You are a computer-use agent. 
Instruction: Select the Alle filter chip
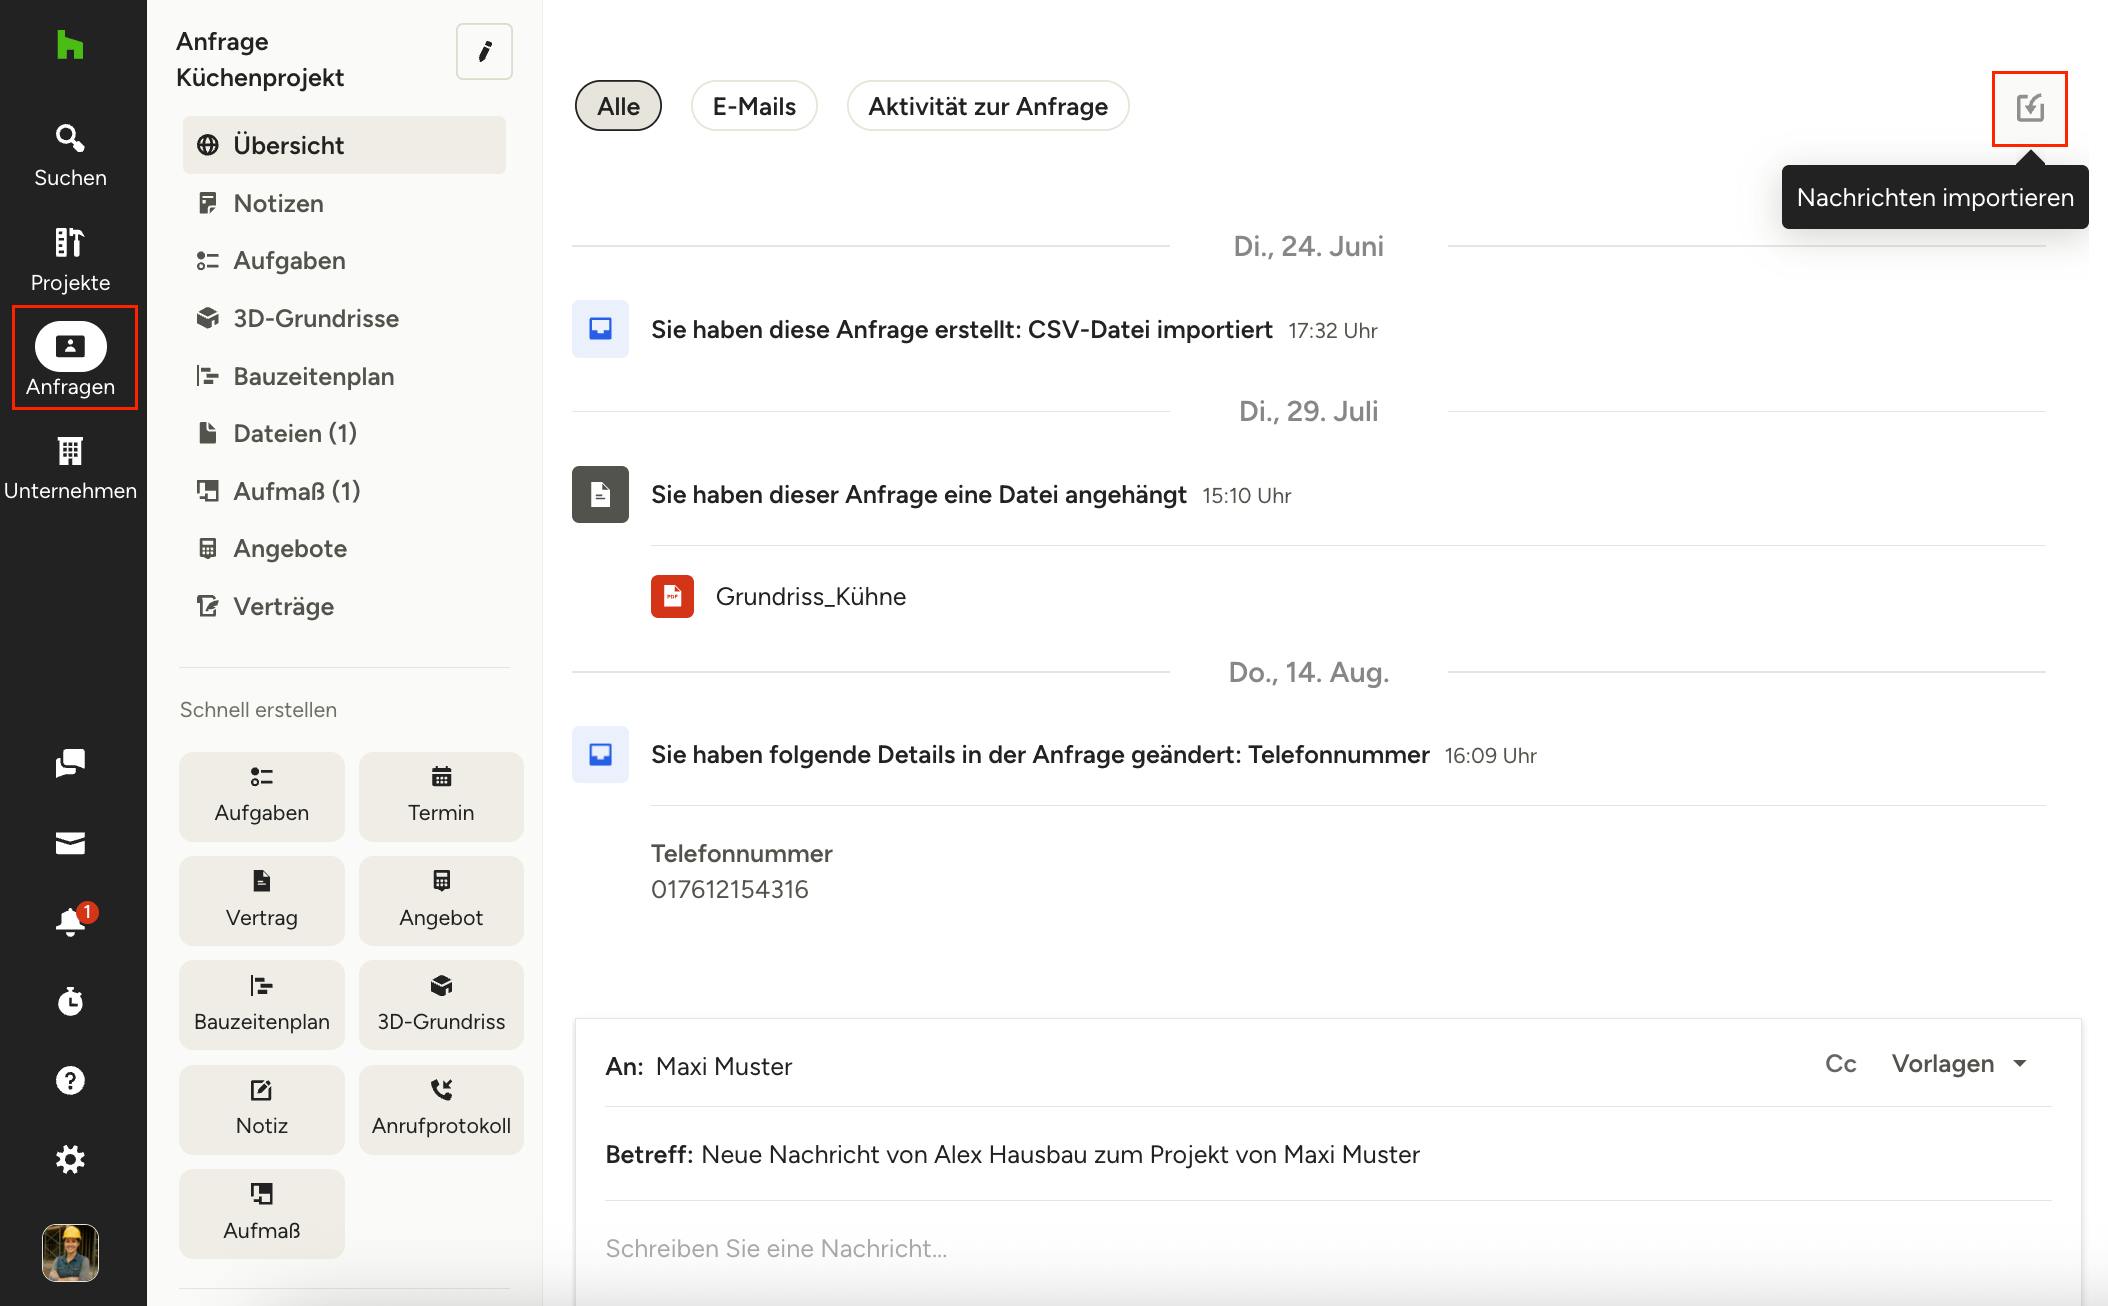(618, 106)
